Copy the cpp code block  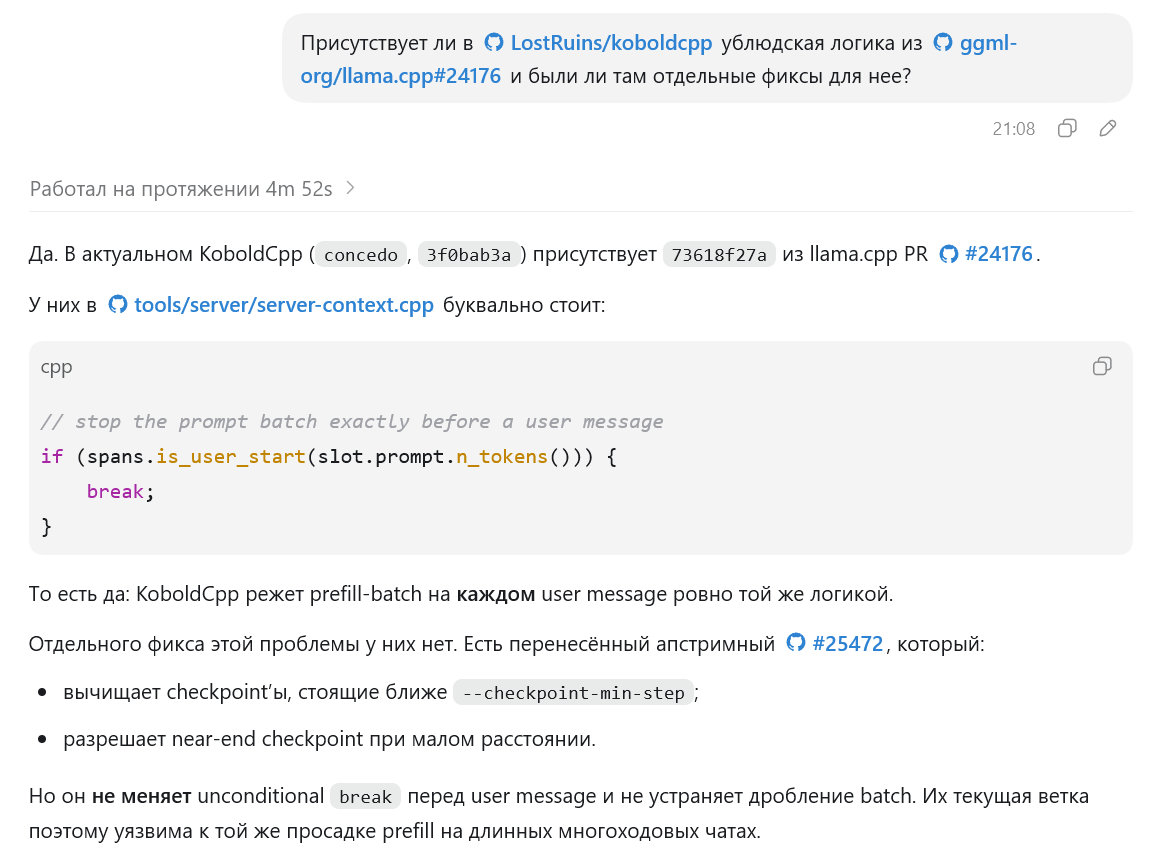coord(1101,366)
